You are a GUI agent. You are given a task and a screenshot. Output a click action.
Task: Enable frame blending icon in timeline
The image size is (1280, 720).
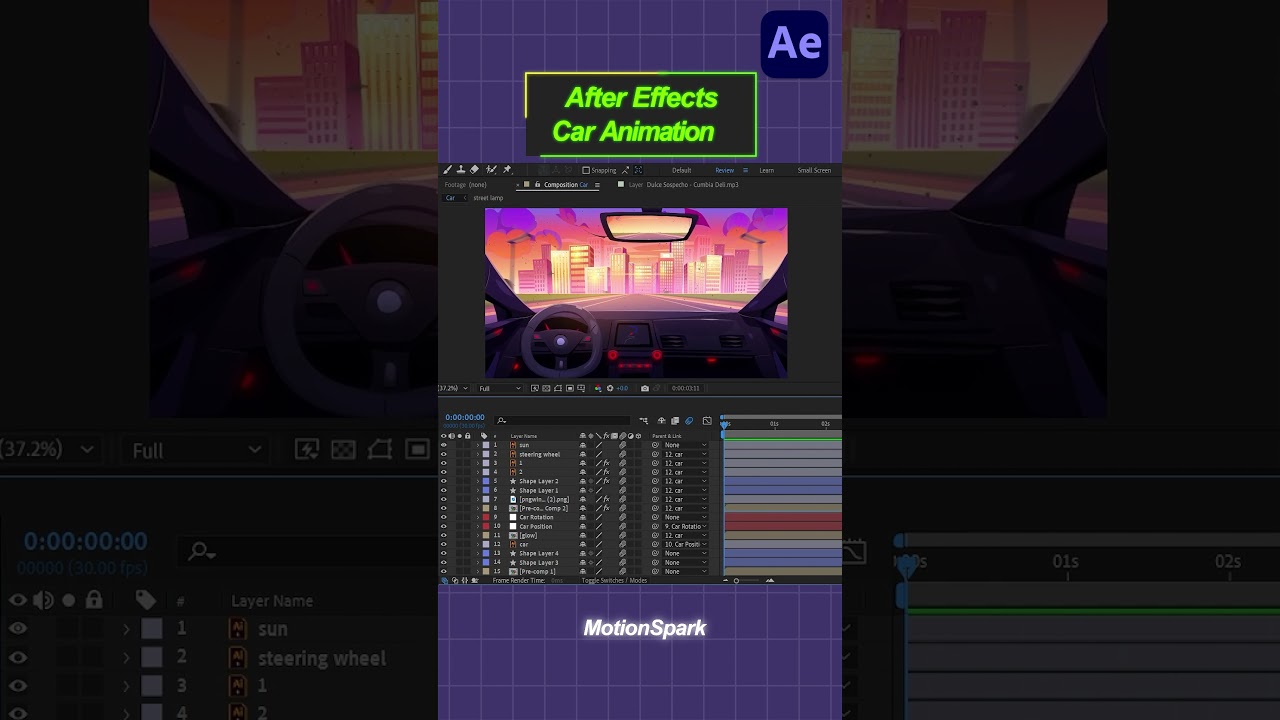pos(675,421)
